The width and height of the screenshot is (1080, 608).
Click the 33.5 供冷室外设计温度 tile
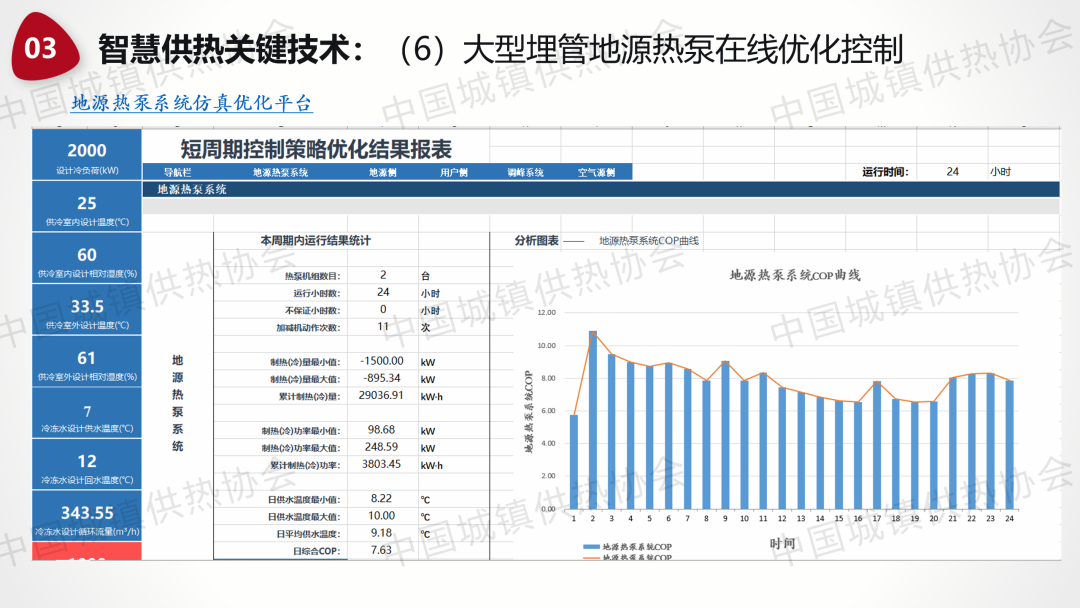87,311
